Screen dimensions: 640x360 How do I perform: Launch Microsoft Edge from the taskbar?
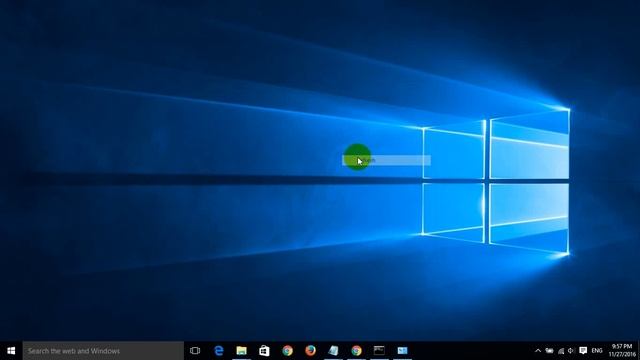coord(219,351)
